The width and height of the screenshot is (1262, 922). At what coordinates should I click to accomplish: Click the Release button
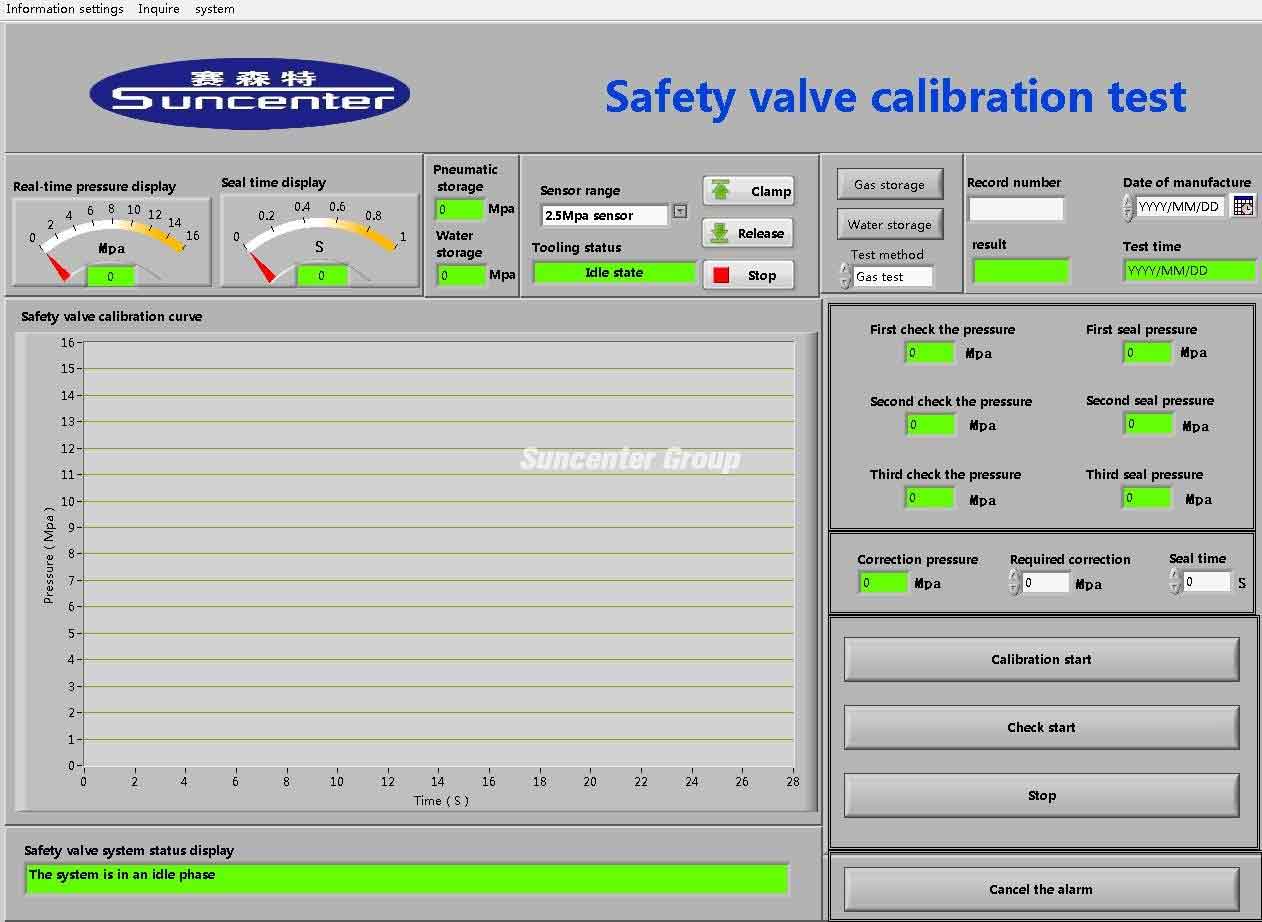point(748,233)
